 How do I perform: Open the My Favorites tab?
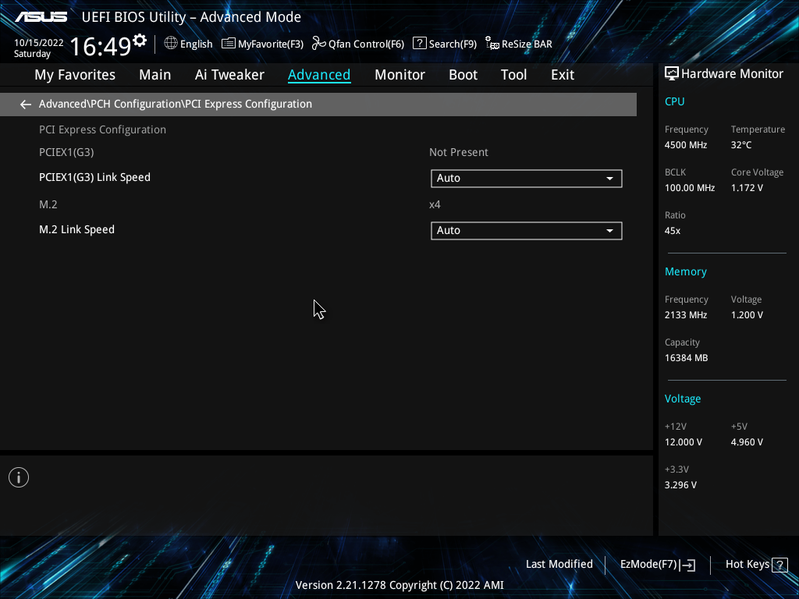tap(75, 75)
